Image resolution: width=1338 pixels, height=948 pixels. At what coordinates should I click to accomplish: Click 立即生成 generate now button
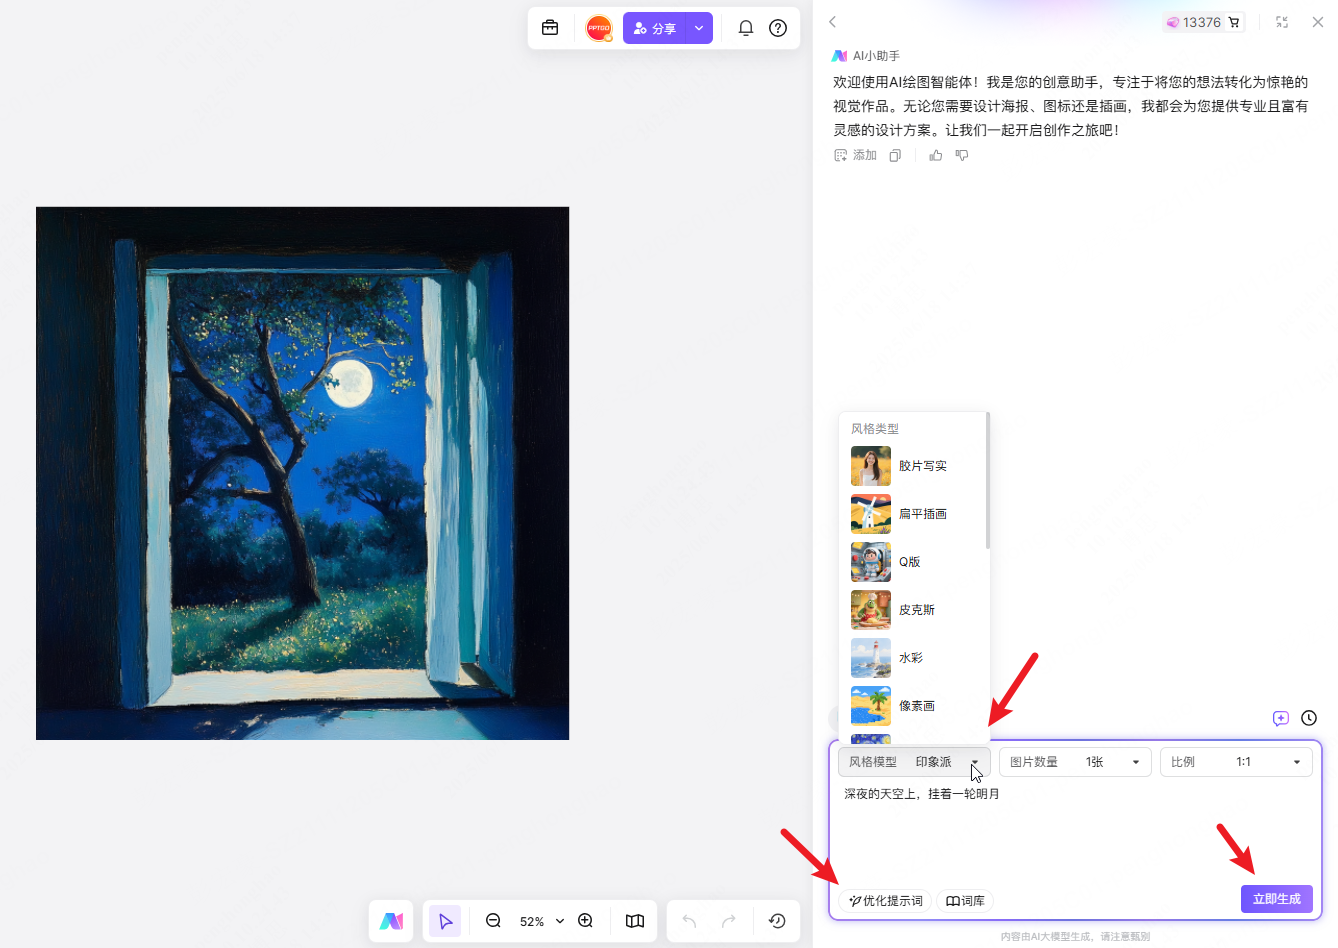tap(1276, 899)
